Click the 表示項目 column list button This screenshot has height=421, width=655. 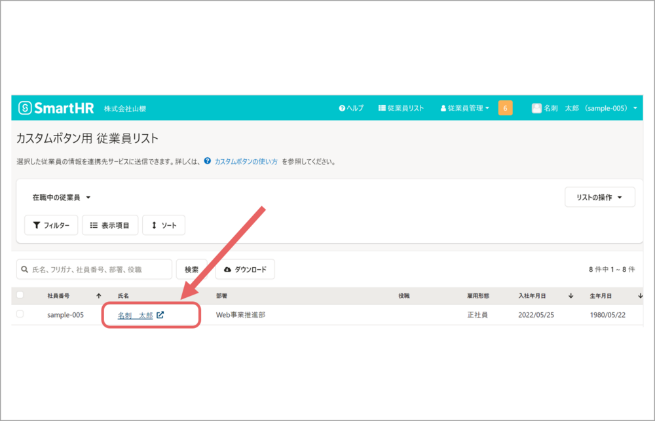109,225
